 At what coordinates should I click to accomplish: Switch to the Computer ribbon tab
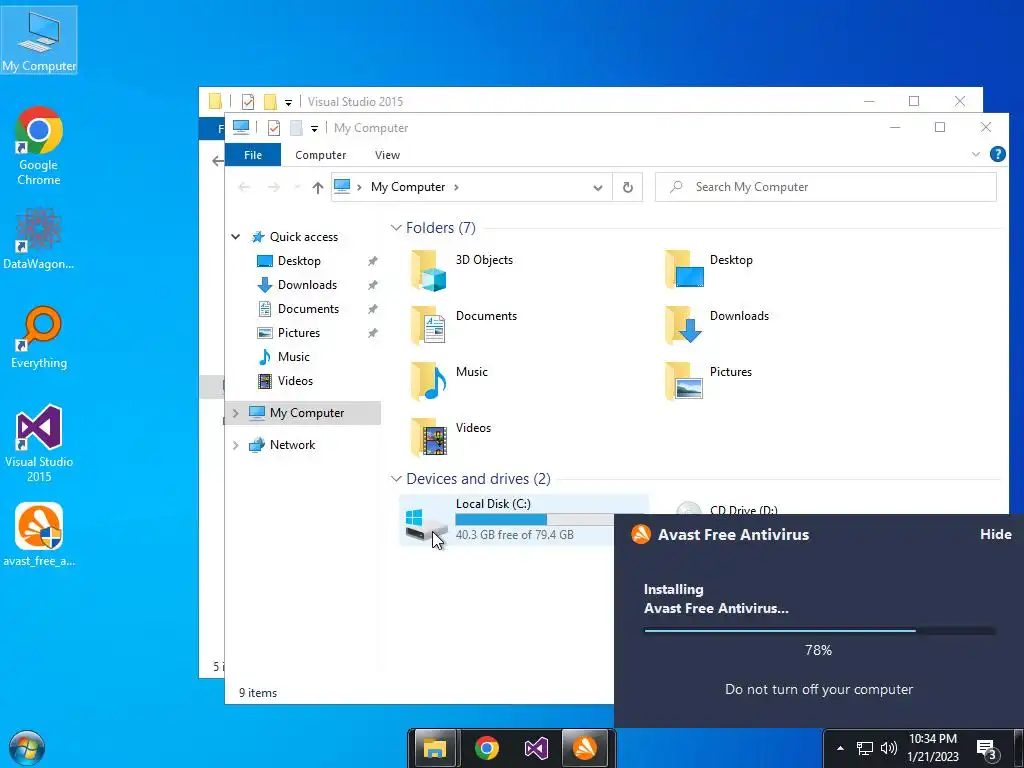(320, 155)
